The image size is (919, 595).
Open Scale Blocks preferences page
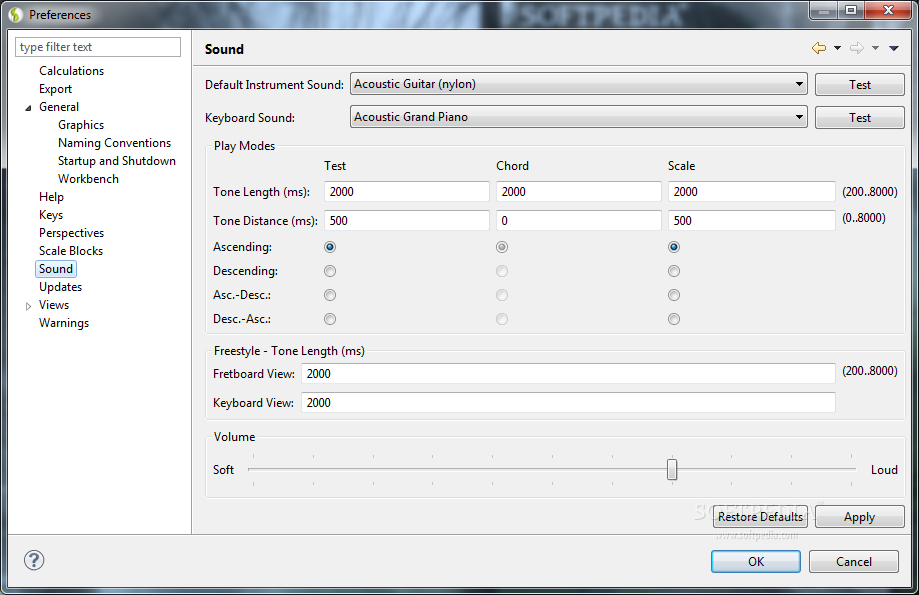point(71,251)
